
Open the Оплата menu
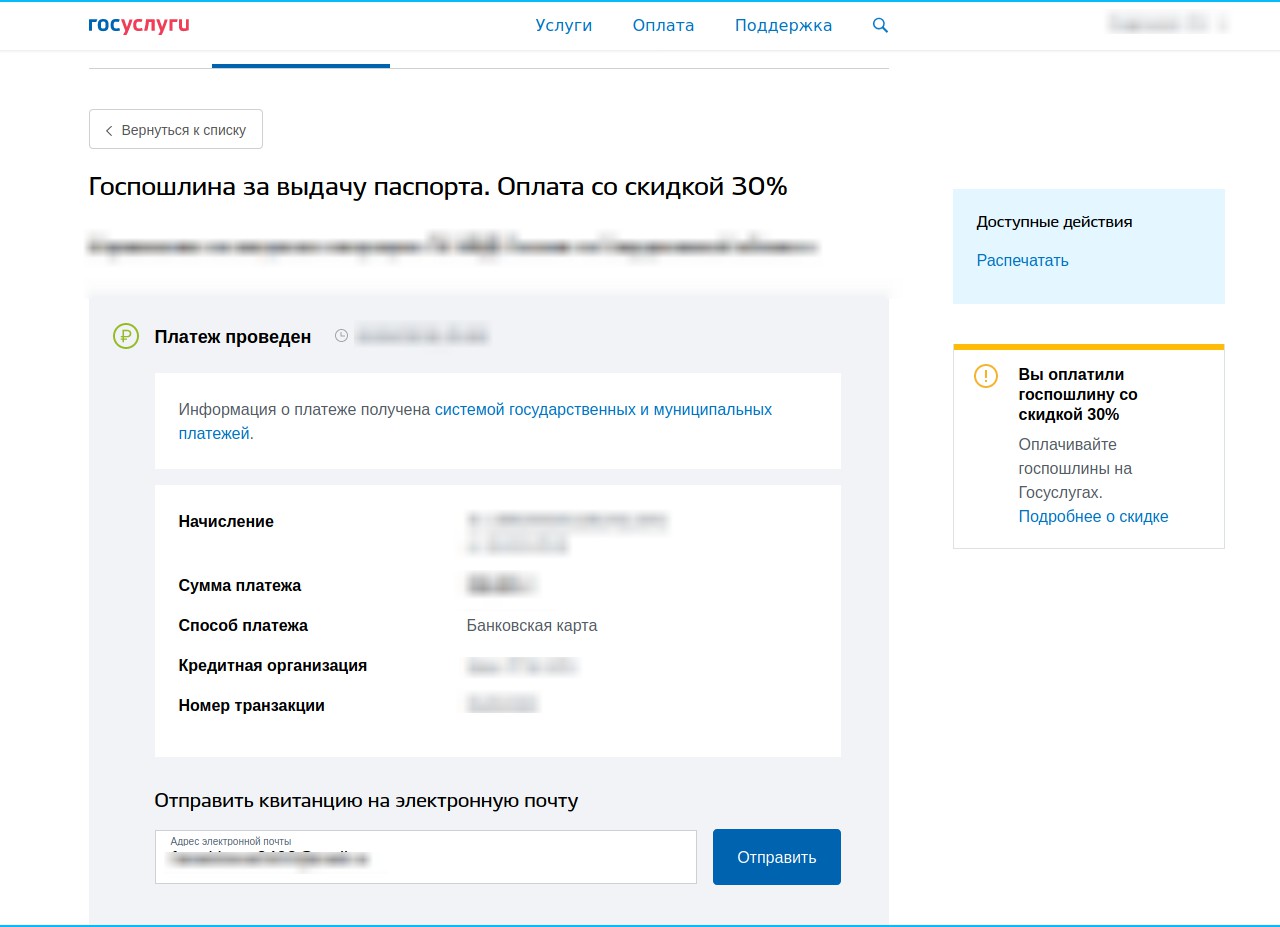pyautogui.click(x=663, y=26)
